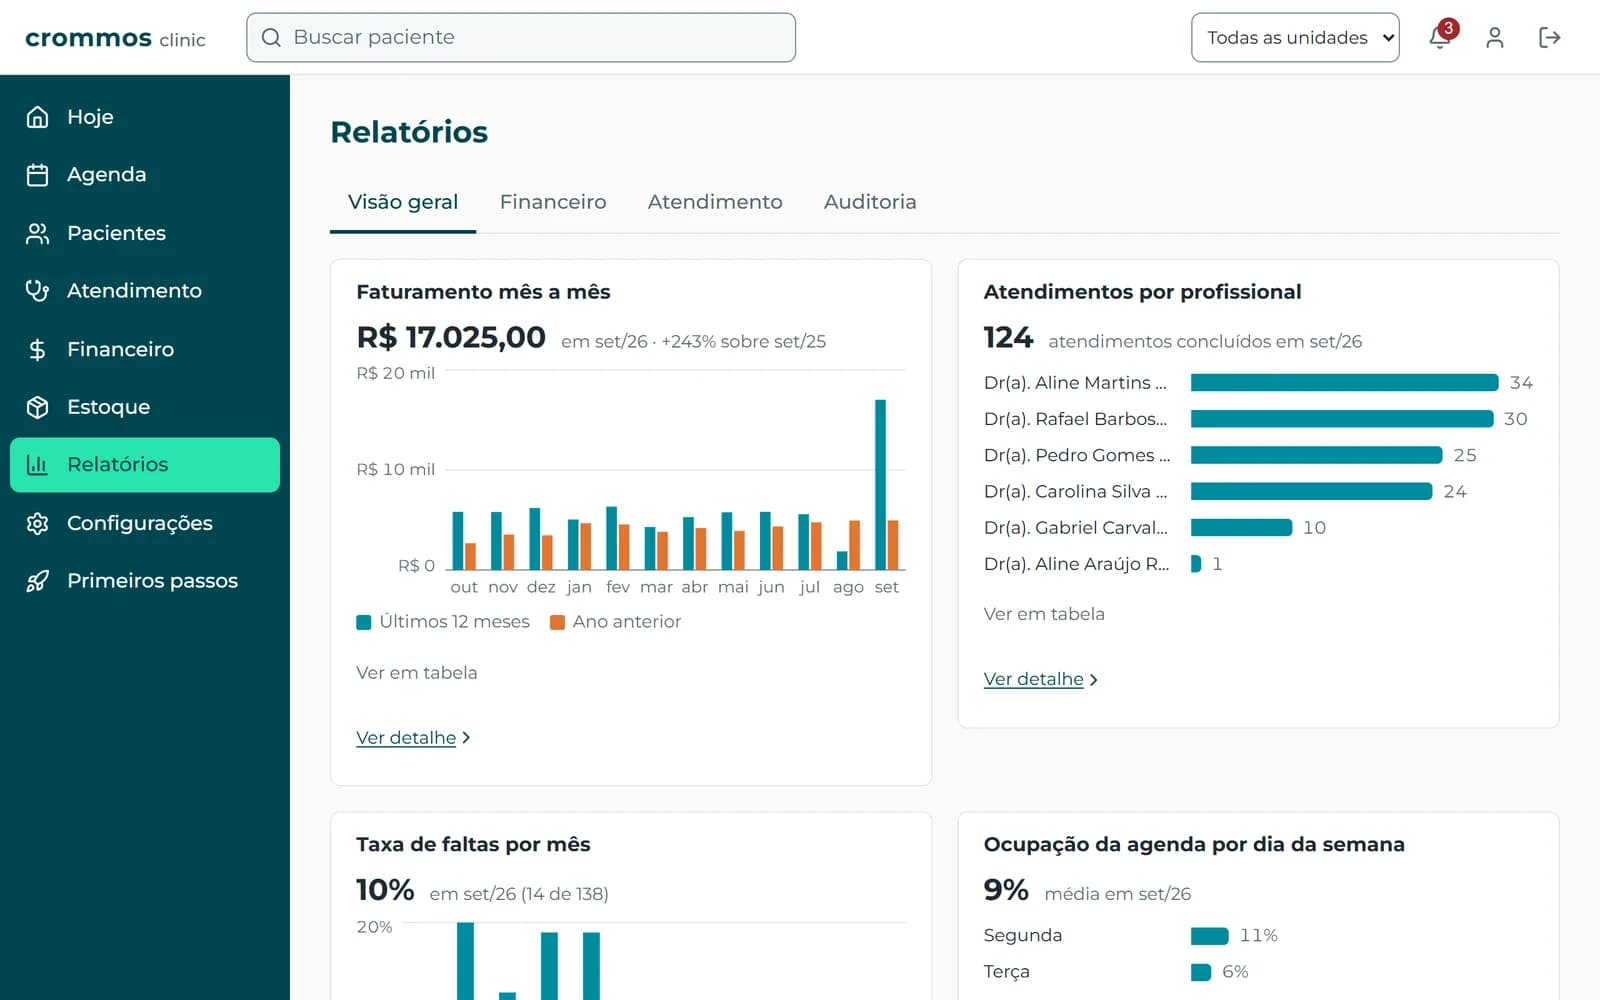Click the Ano anterior legend swatch
Viewport: 1600px width, 1000px height.
pyautogui.click(x=557, y=622)
